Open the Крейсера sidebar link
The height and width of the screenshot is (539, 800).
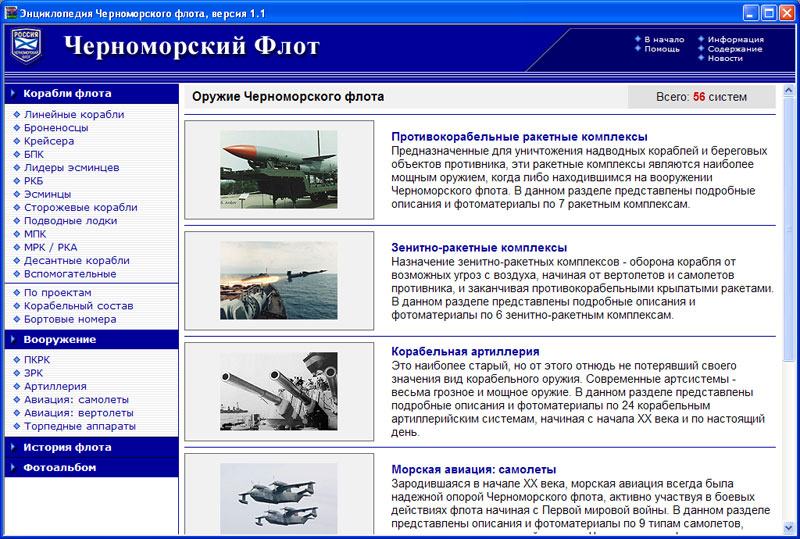[48, 141]
